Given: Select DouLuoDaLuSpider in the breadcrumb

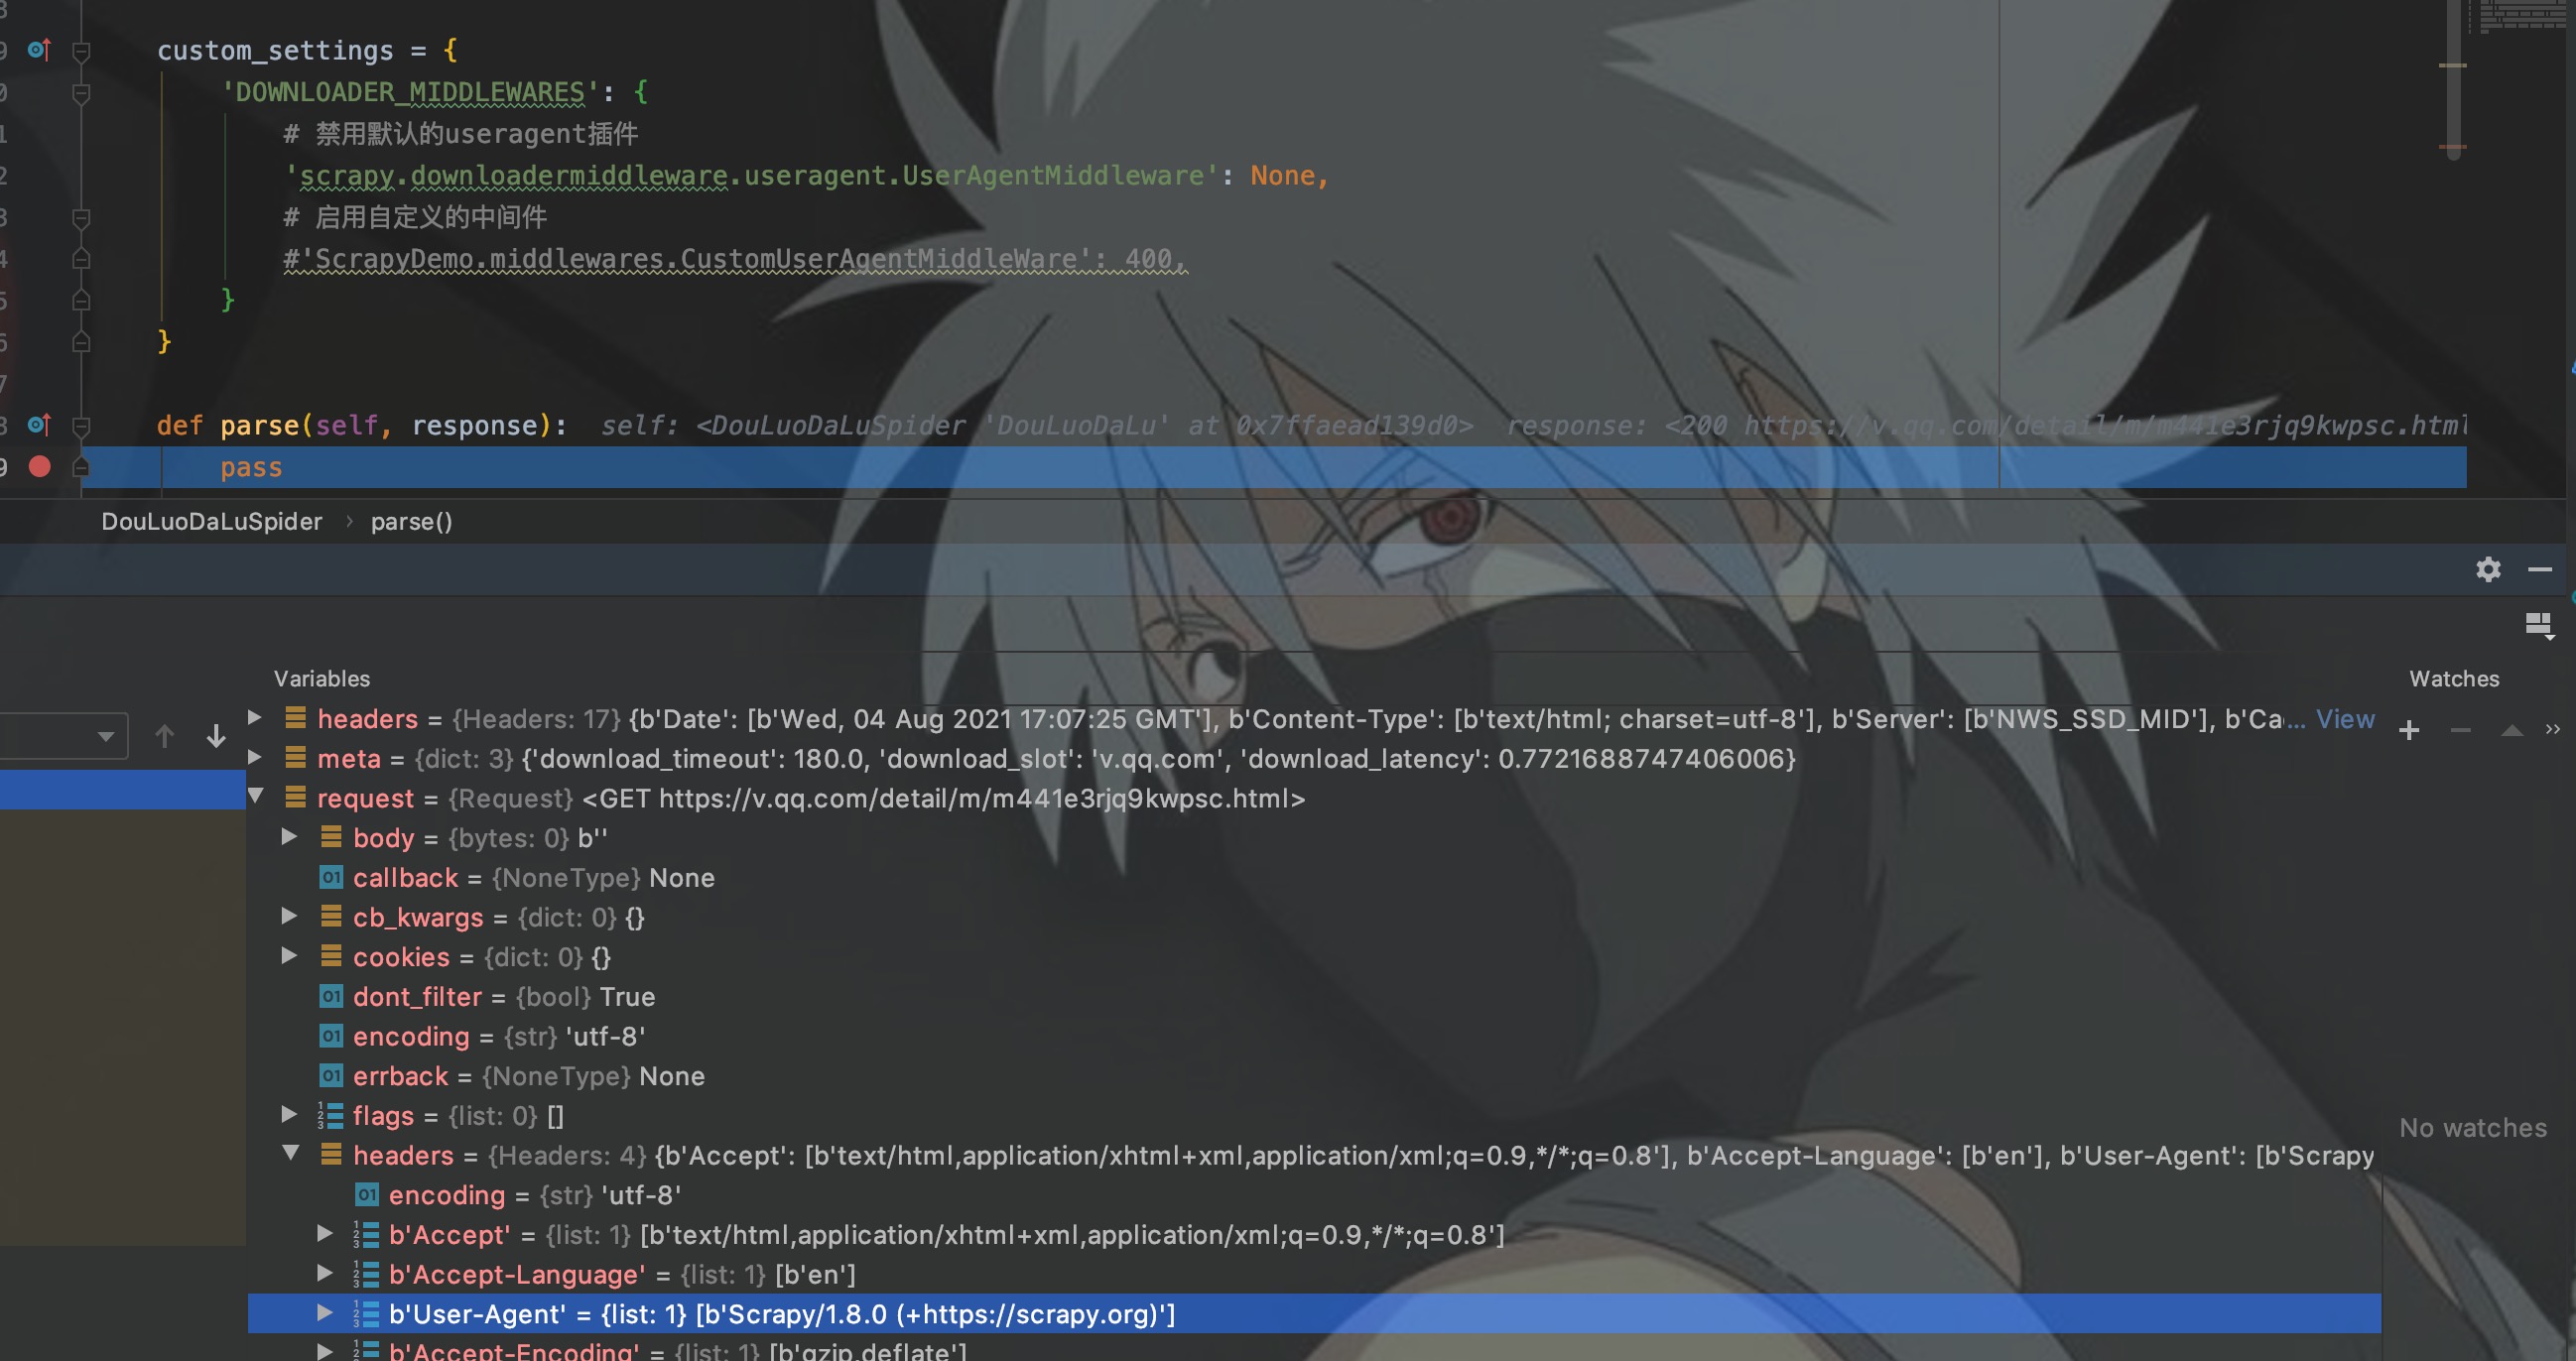Looking at the screenshot, I should pyautogui.click(x=212, y=521).
